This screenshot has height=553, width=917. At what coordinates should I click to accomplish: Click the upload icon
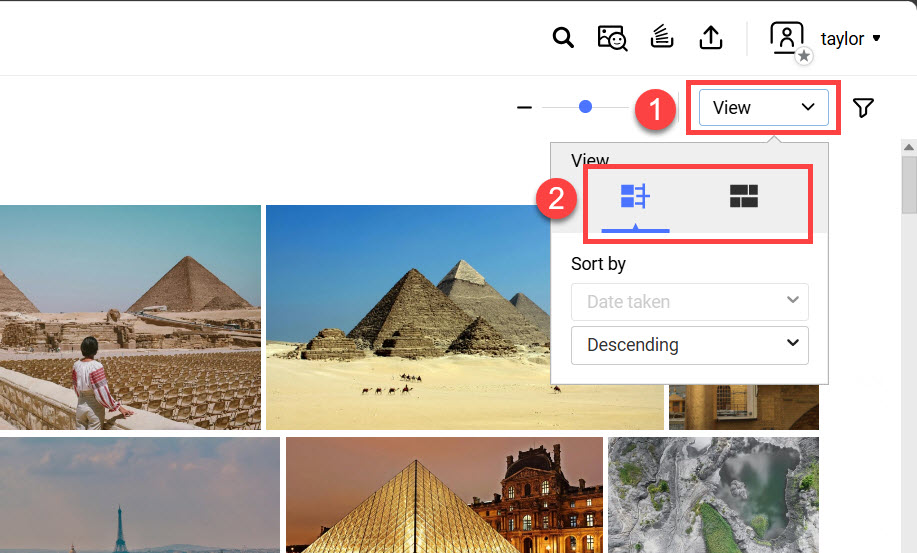pos(711,37)
